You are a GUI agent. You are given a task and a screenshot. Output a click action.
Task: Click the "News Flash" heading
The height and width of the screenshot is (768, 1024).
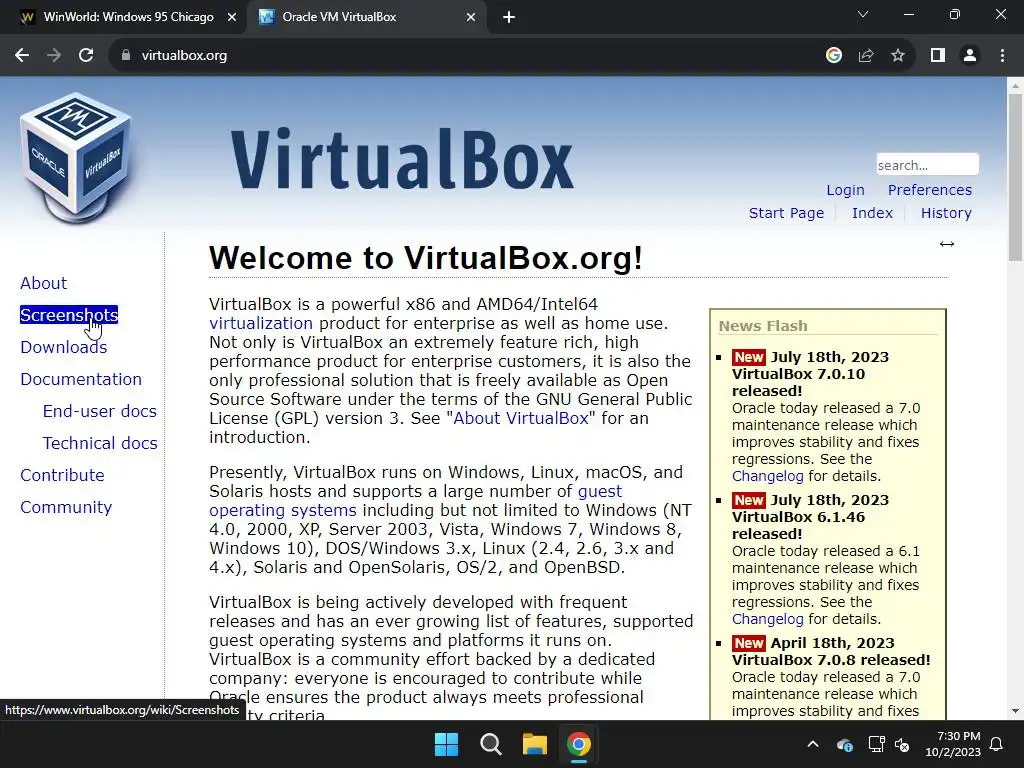click(x=763, y=326)
